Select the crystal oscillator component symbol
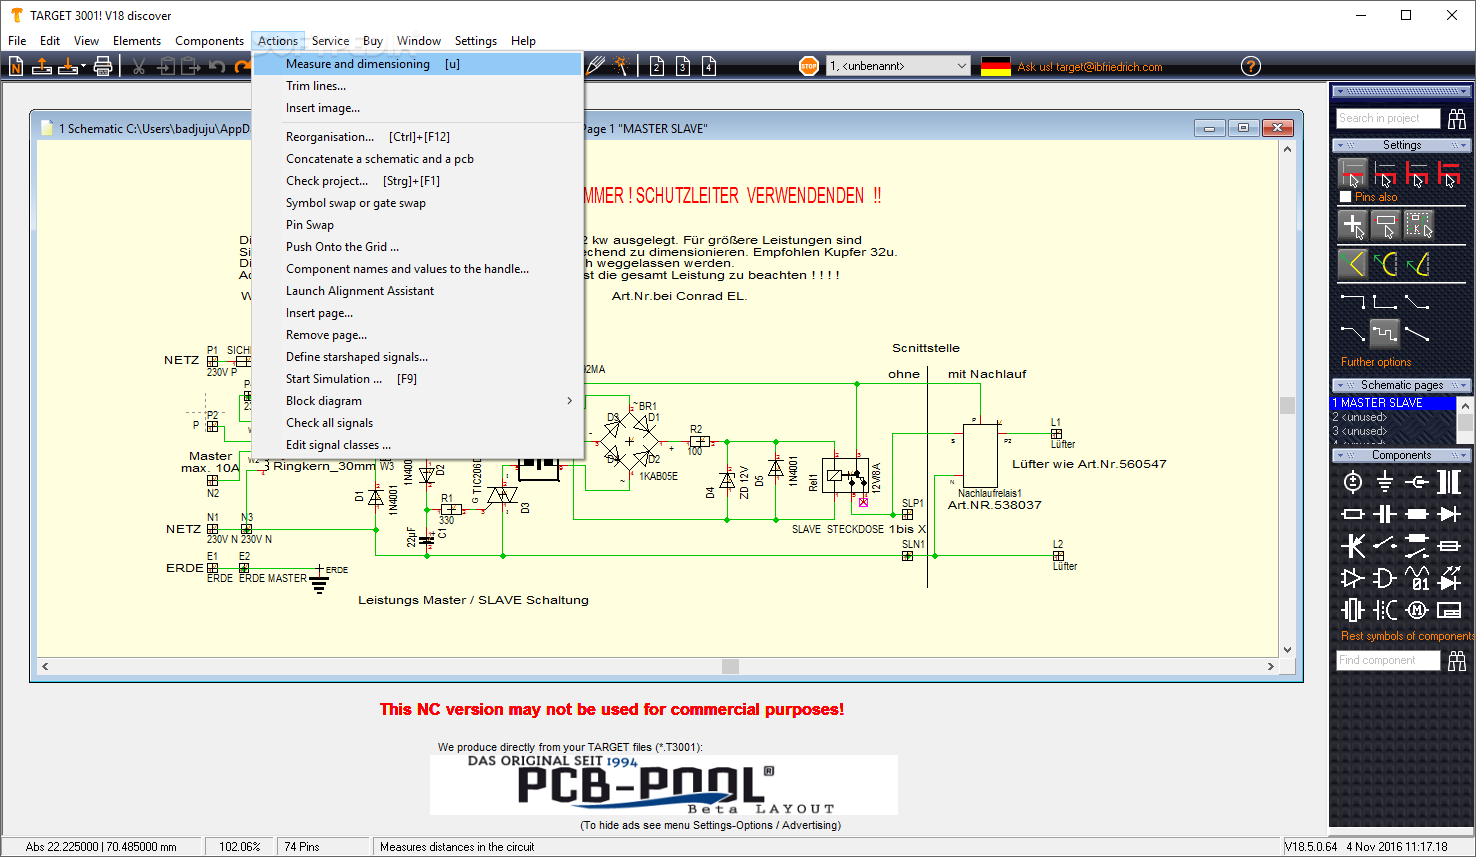1476x857 pixels. tap(1353, 610)
